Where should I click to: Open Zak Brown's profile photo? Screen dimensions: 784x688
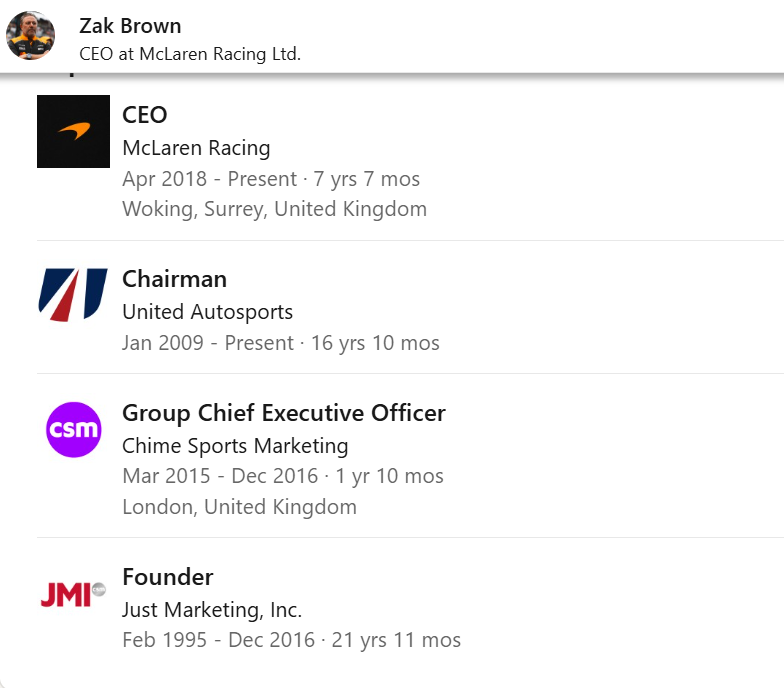coord(30,36)
